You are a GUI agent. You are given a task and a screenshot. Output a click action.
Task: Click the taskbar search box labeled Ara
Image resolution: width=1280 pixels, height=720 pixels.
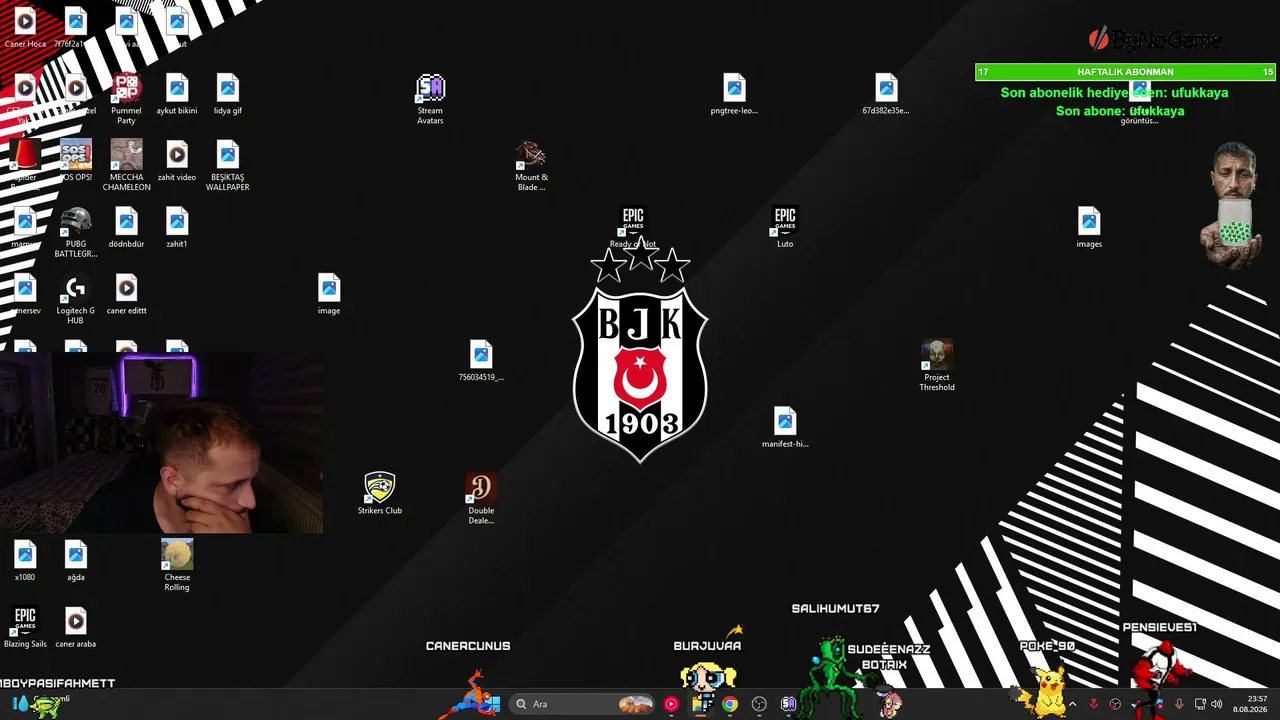pos(582,704)
